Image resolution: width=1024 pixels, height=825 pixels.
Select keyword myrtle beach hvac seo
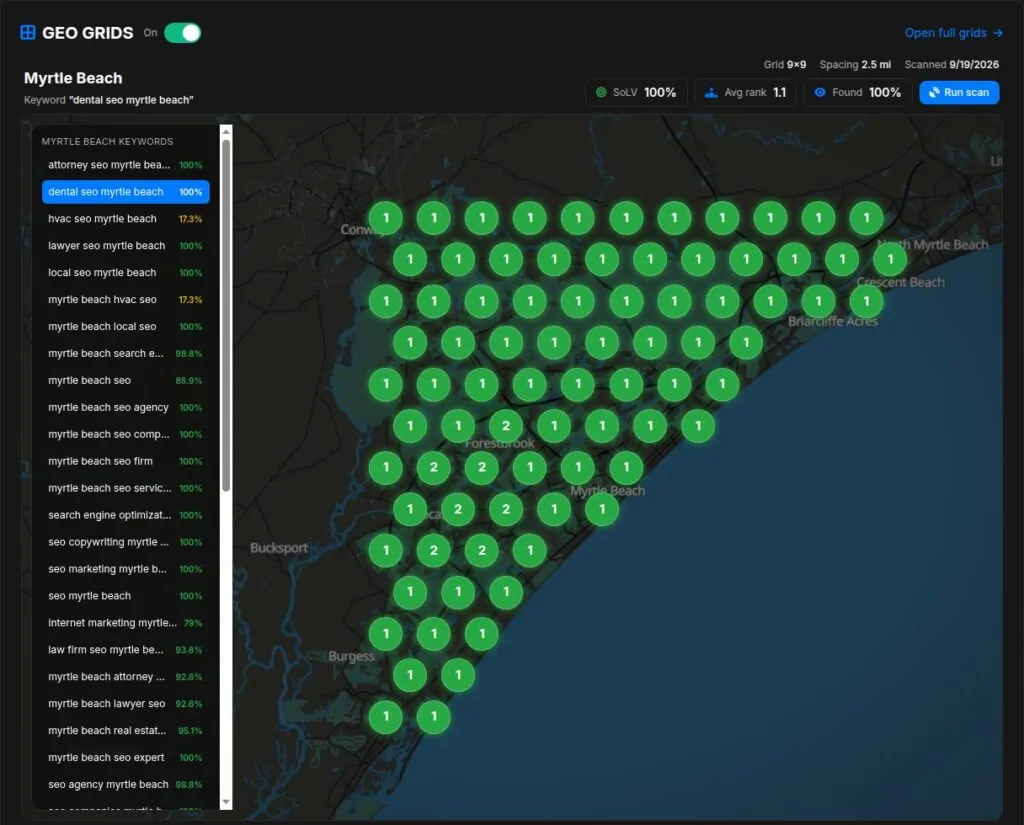[x=125, y=299]
